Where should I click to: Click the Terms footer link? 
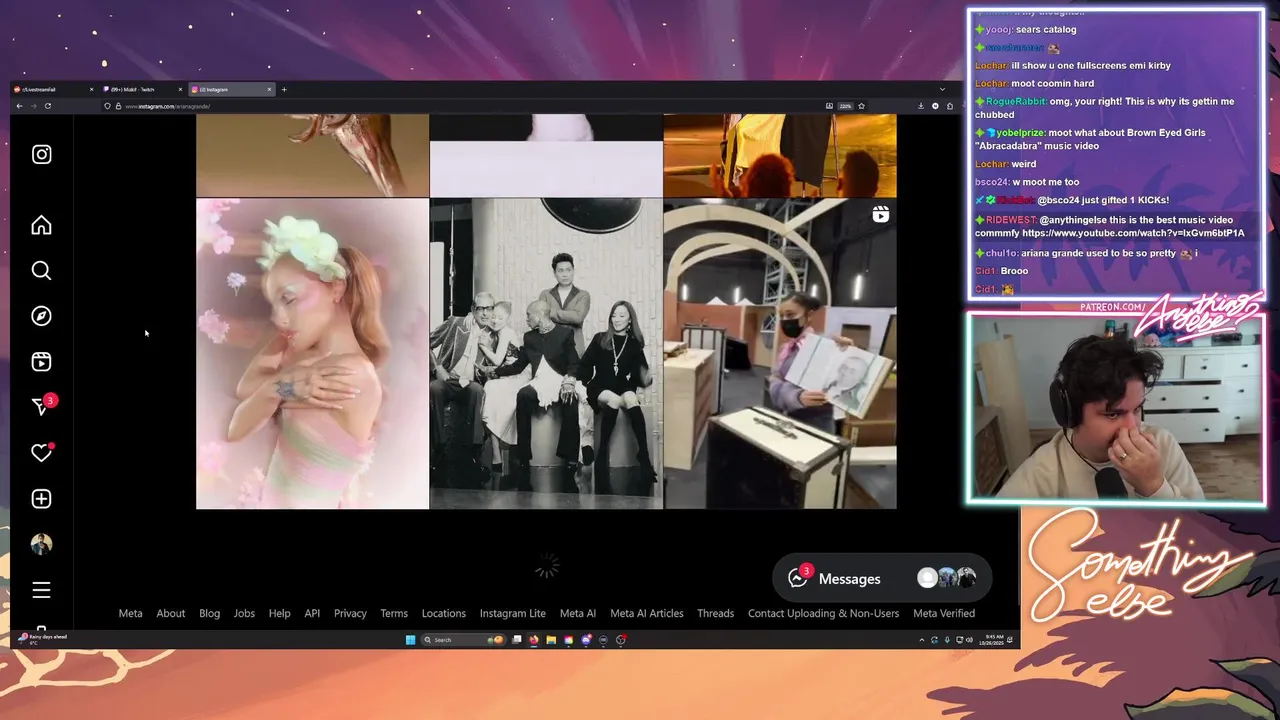coord(394,613)
